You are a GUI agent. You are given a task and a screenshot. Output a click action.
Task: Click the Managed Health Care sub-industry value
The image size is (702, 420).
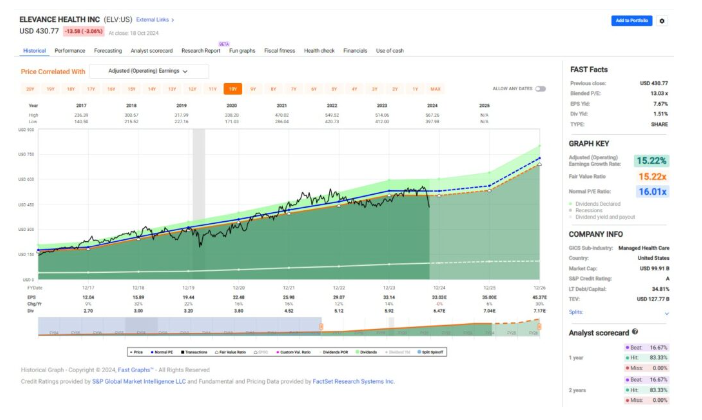[644, 248]
